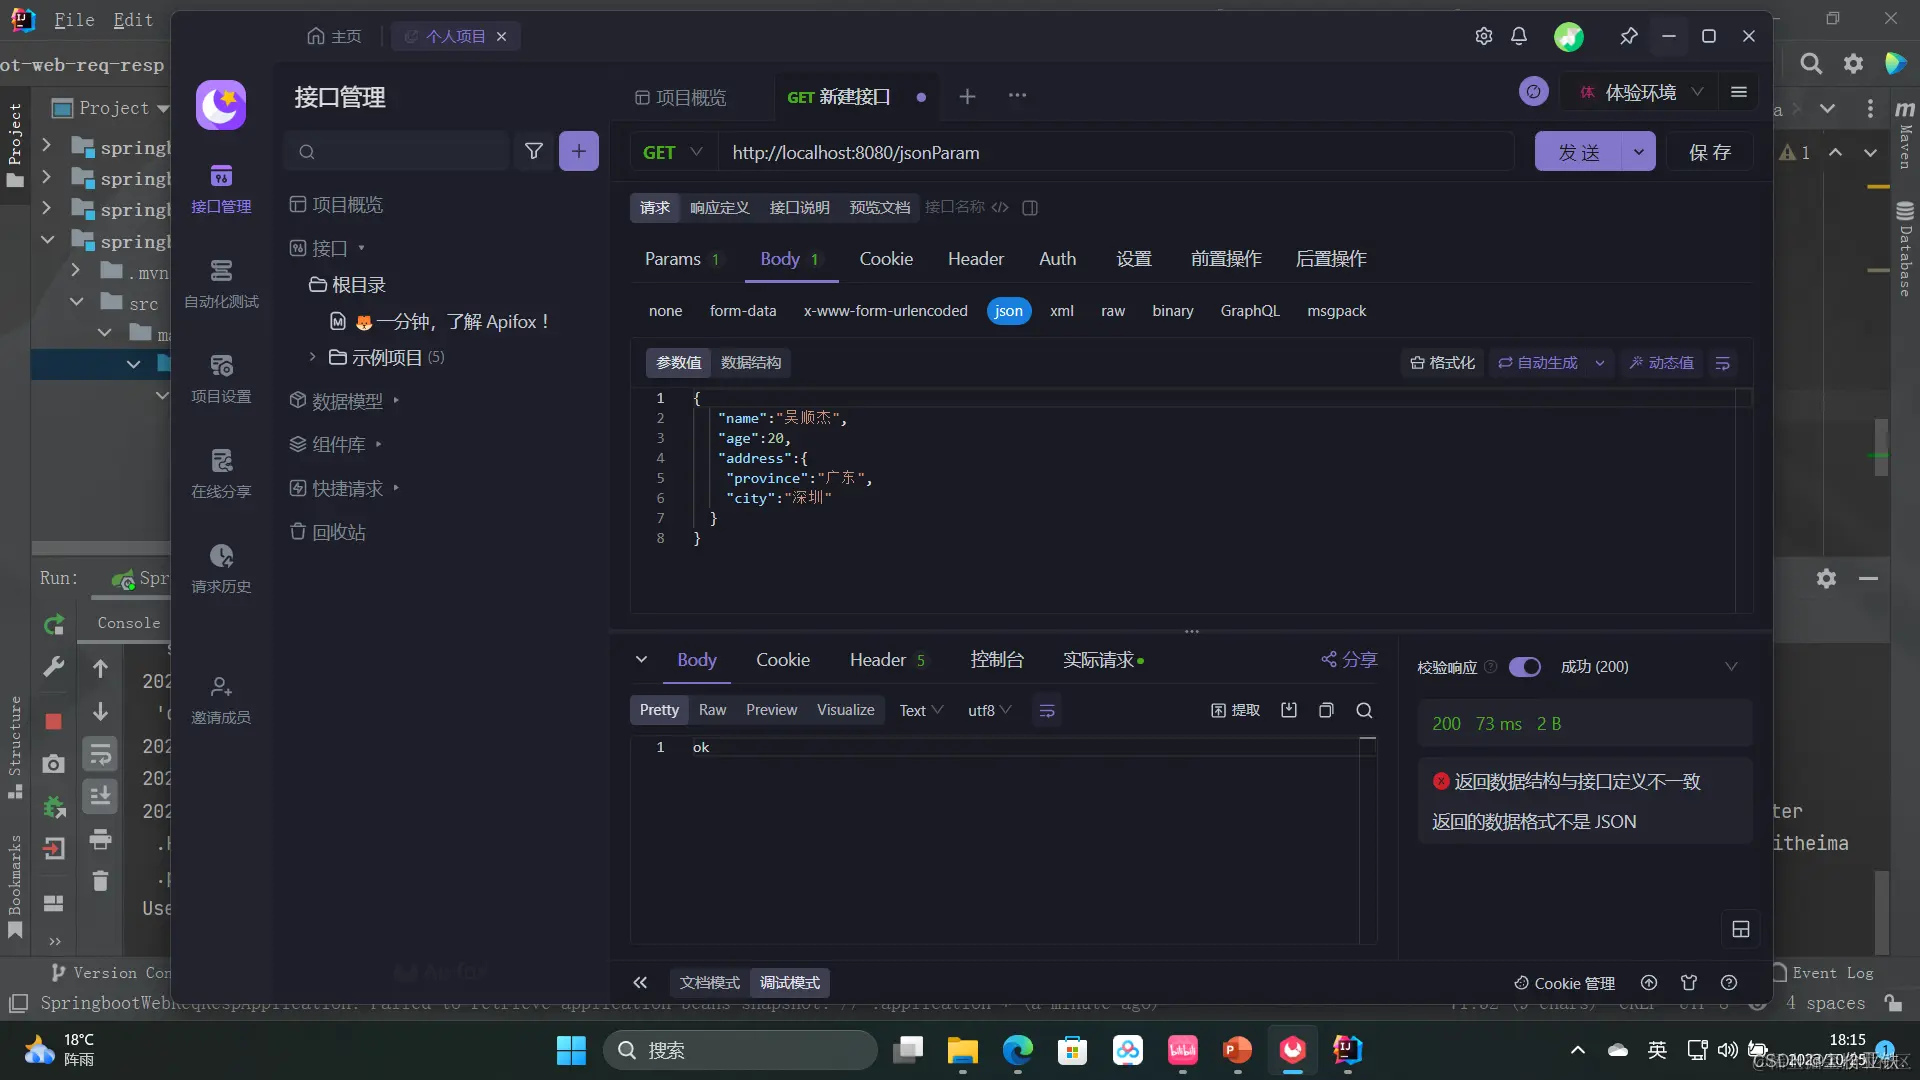Image resolution: width=1920 pixels, height=1080 pixels.
Task: Open 请求历史 in the left sidebar
Action: [221, 568]
